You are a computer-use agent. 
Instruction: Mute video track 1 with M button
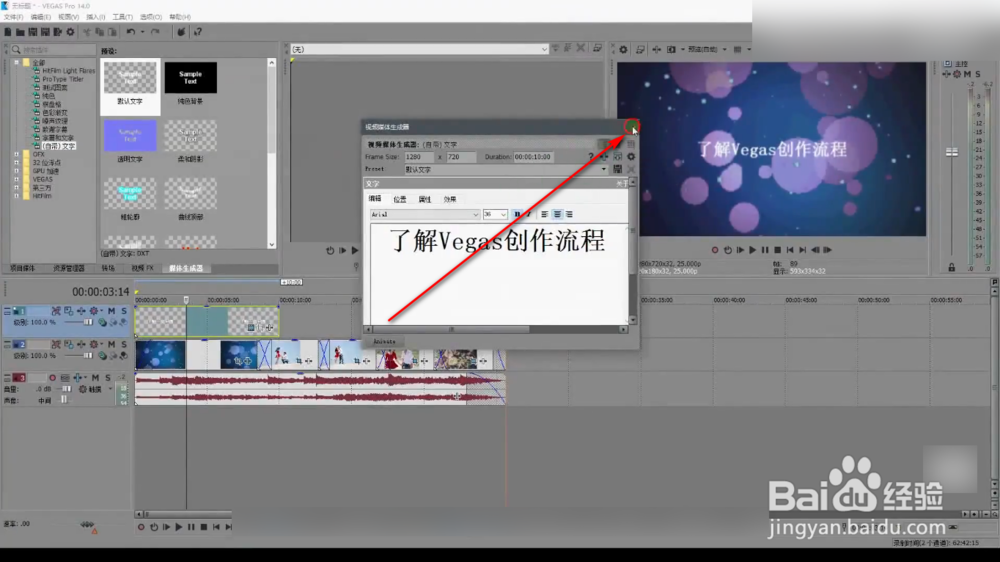click(x=112, y=311)
